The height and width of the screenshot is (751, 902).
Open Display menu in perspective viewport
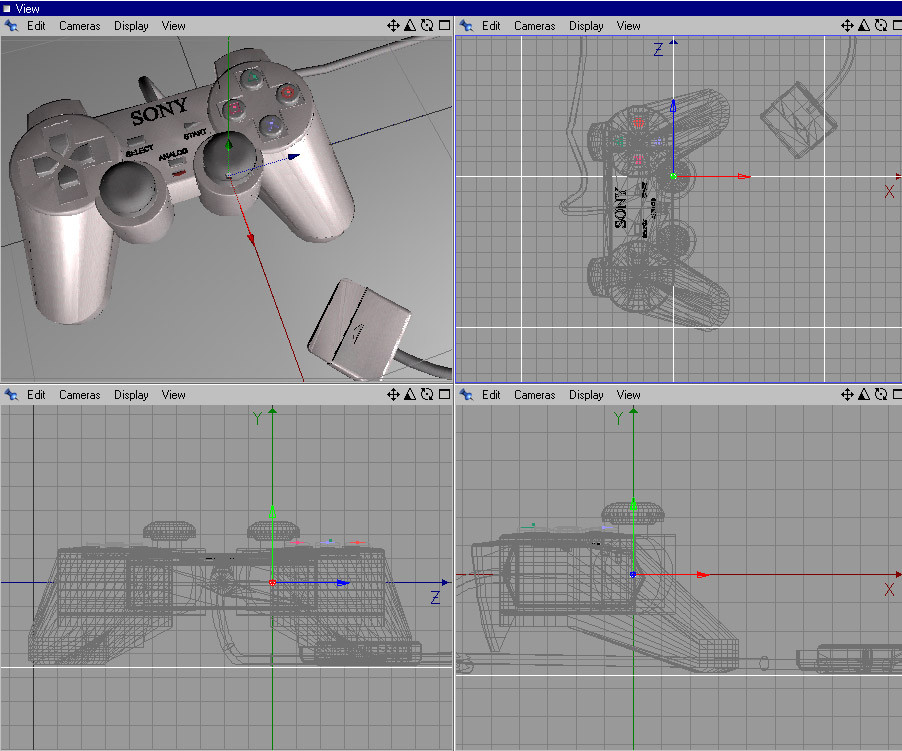131,26
